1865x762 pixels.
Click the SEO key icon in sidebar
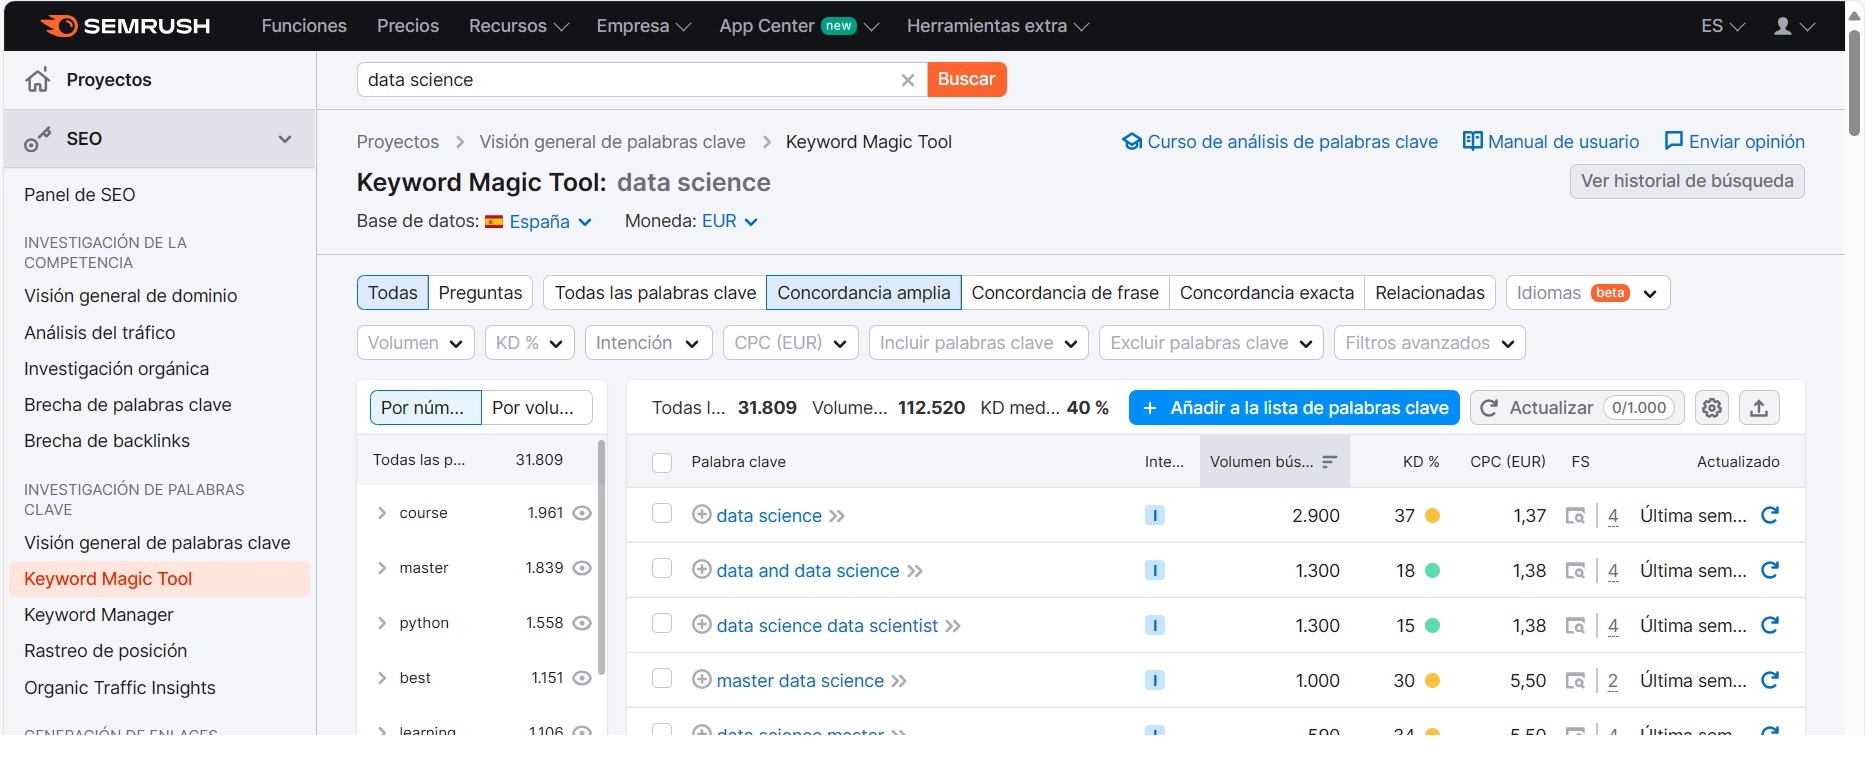pyautogui.click(x=38, y=139)
